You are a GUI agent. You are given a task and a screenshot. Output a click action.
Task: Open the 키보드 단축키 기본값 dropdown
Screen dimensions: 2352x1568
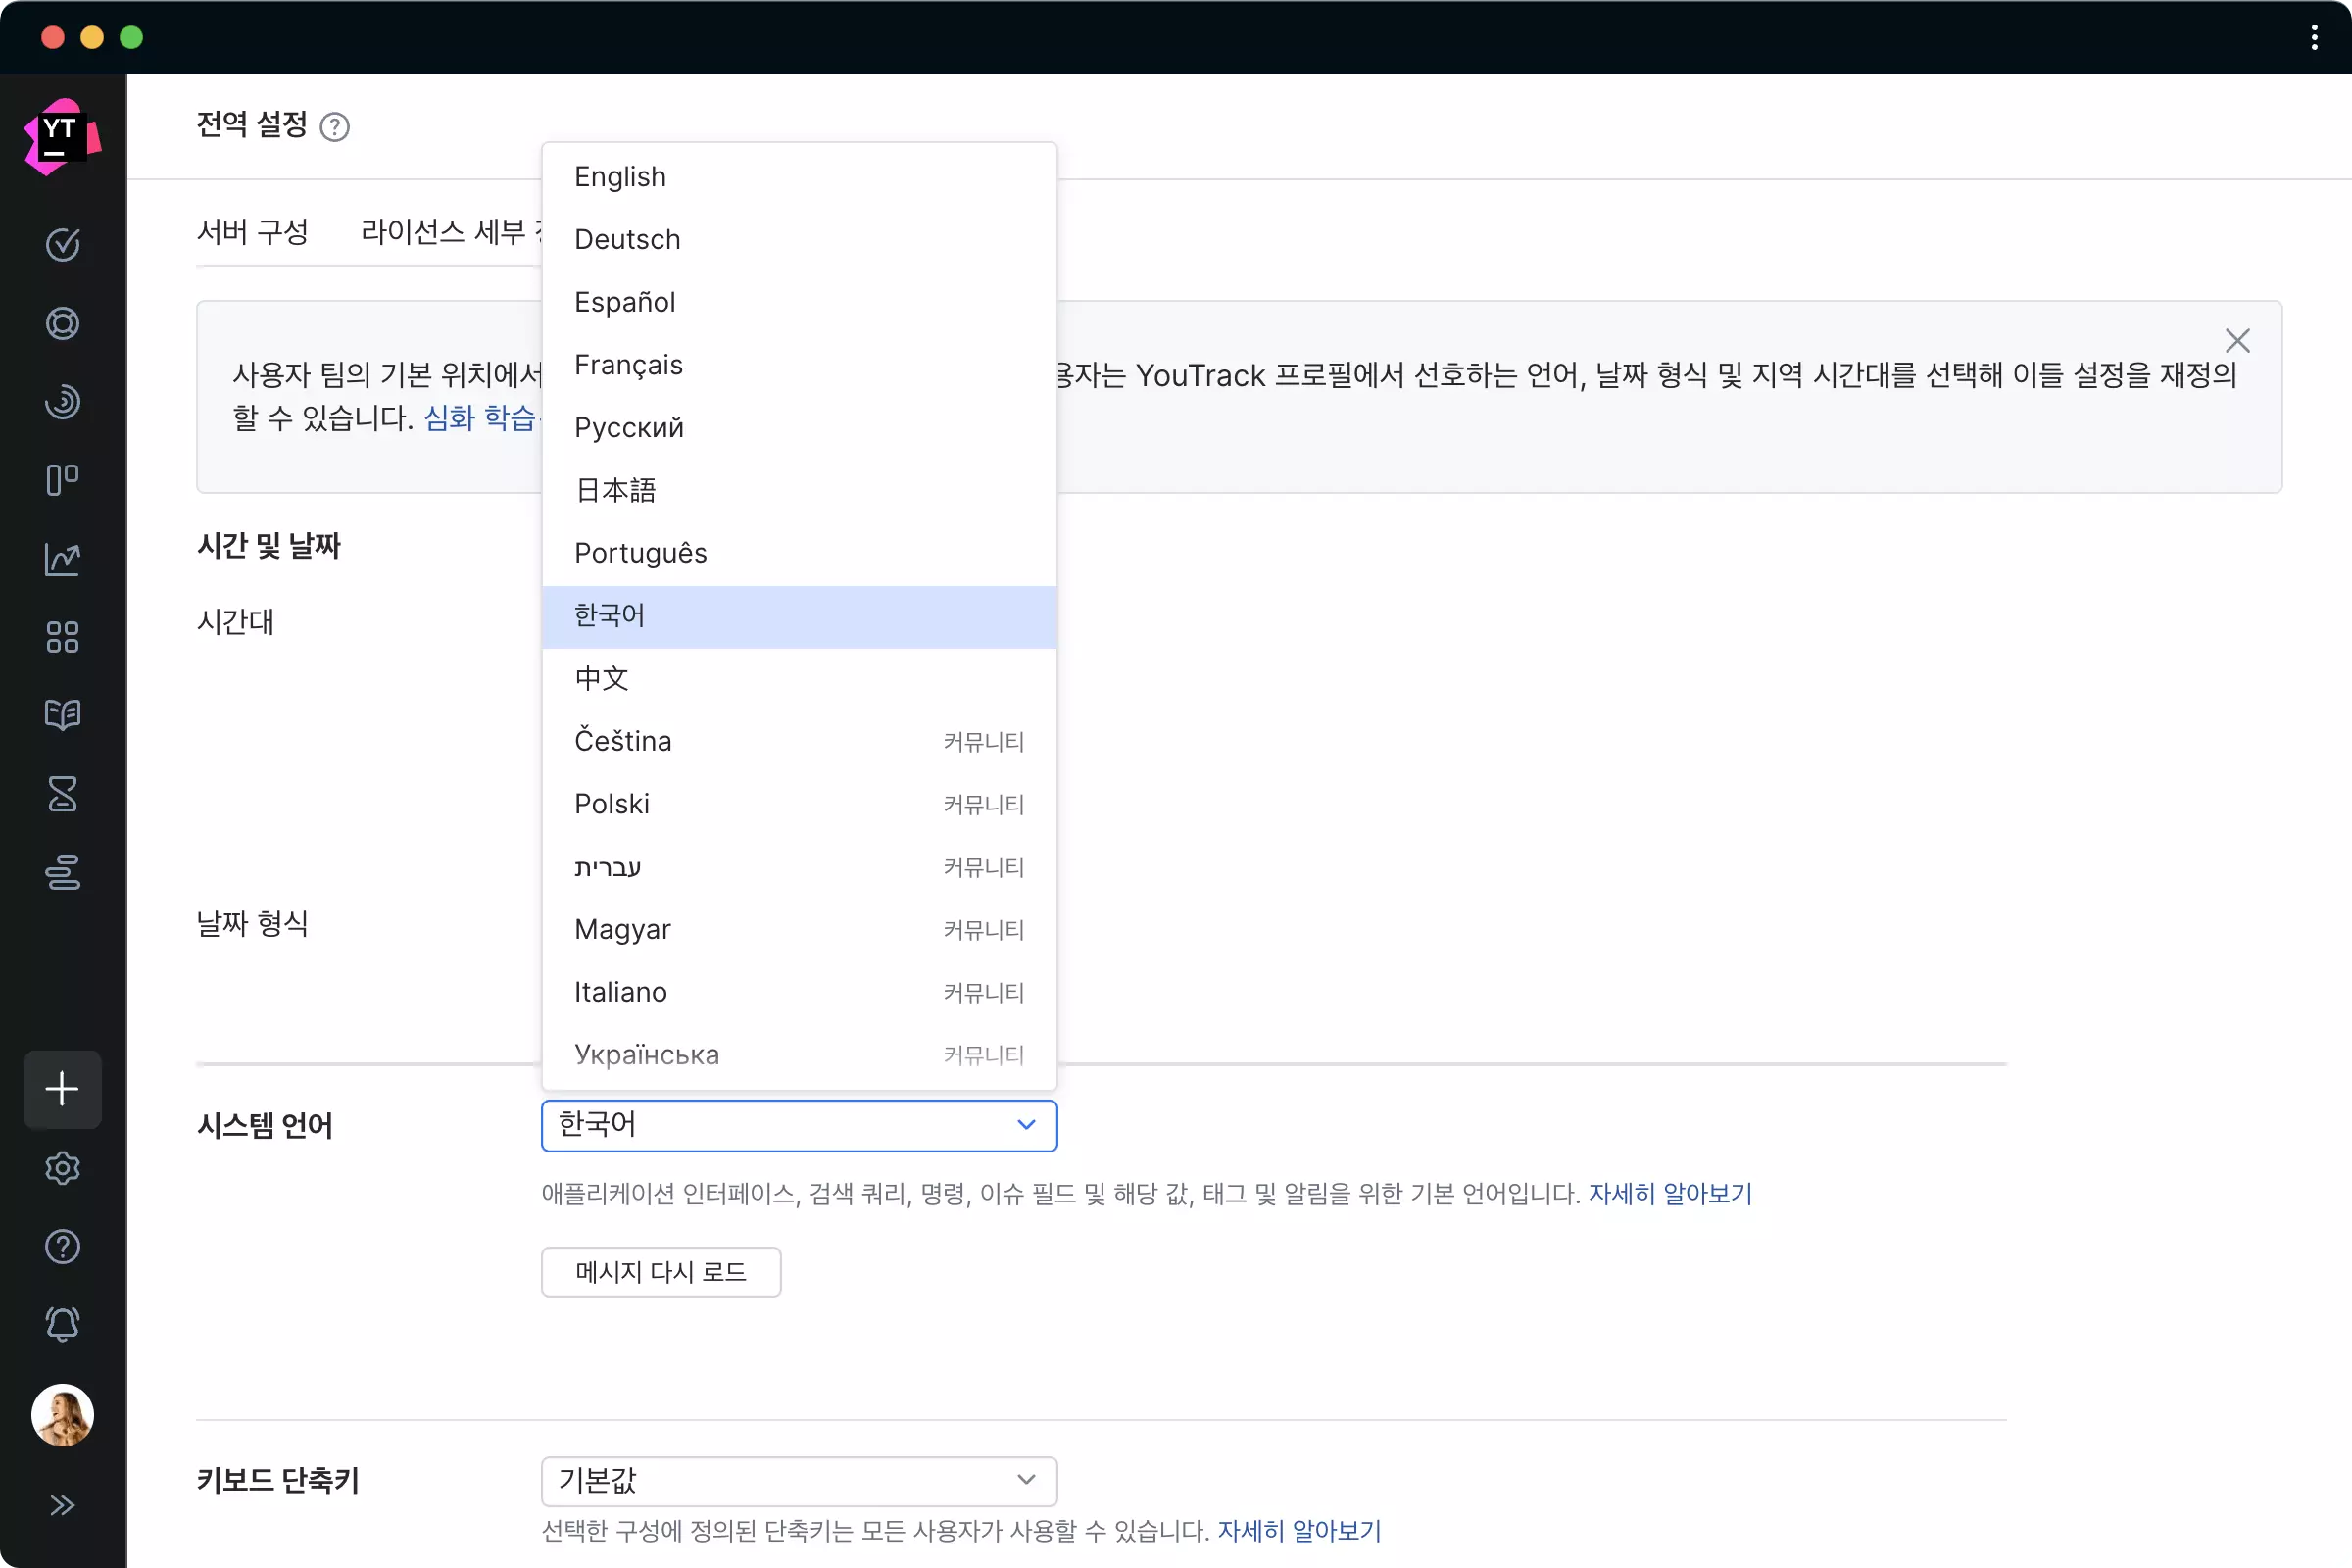coord(798,1480)
